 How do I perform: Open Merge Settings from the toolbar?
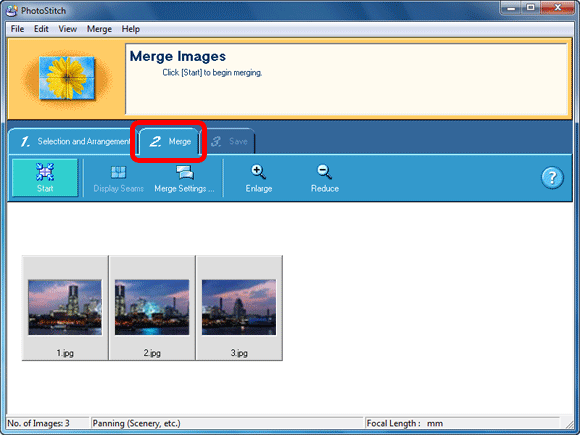tap(184, 179)
